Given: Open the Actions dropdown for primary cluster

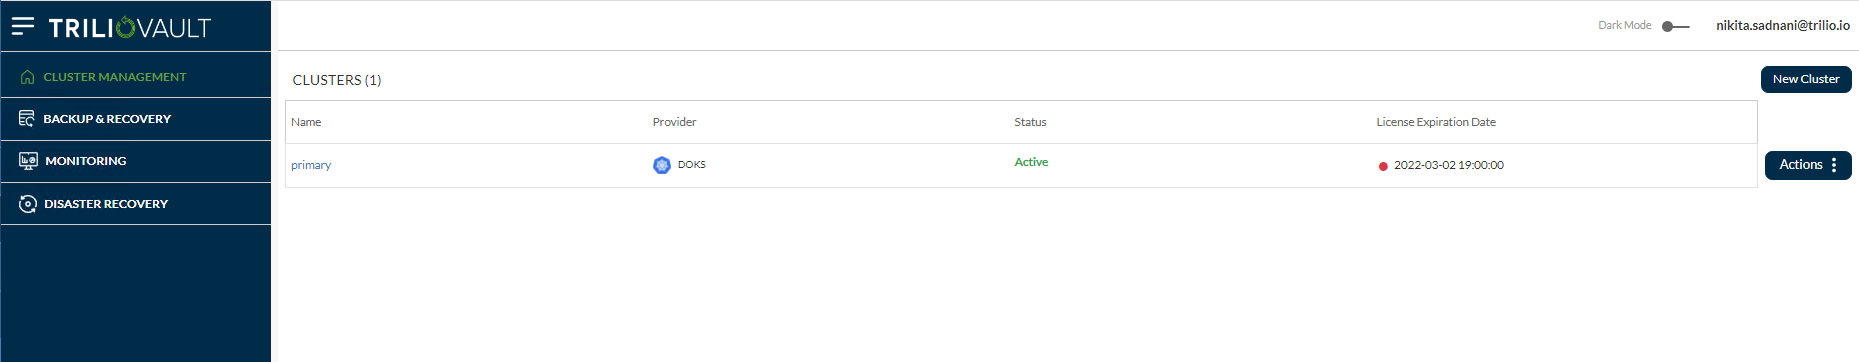Looking at the screenshot, I should (1808, 165).
